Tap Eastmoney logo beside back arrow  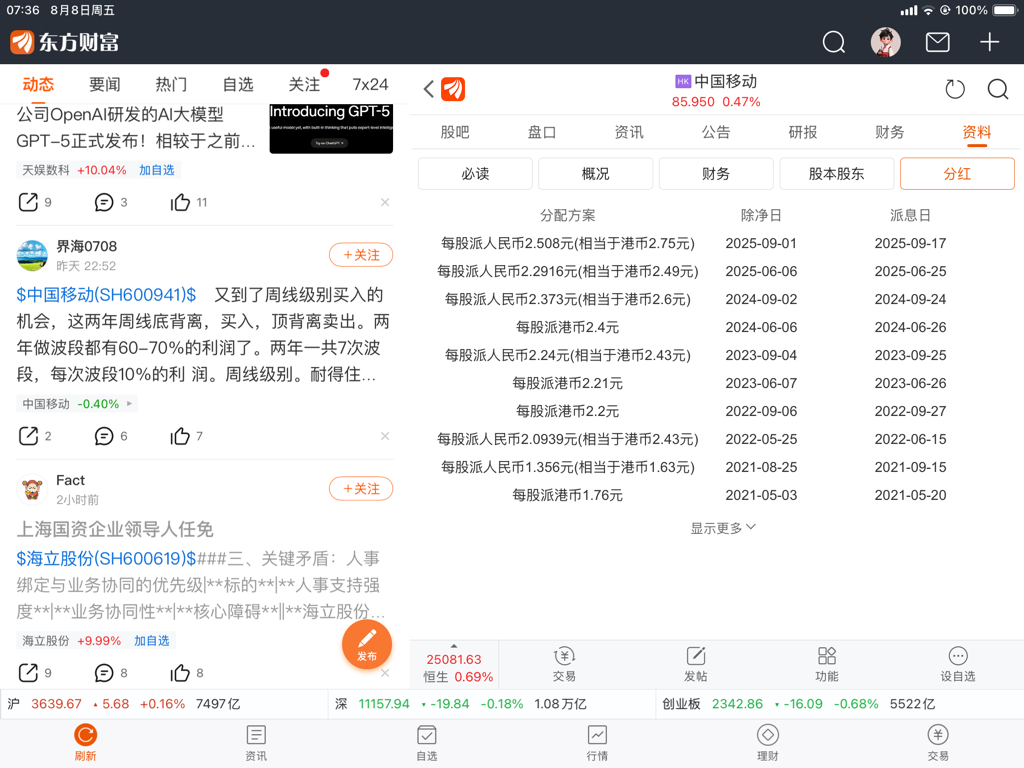[x=453, y=89]
